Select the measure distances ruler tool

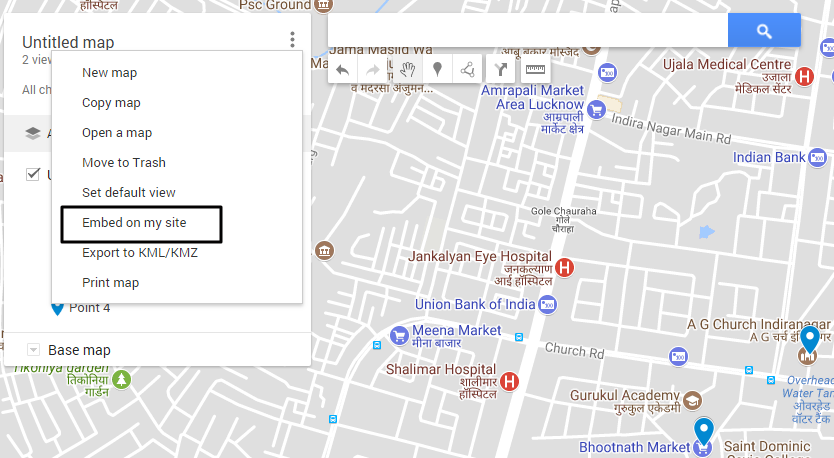pyautogui.click(x=535, y=69)
